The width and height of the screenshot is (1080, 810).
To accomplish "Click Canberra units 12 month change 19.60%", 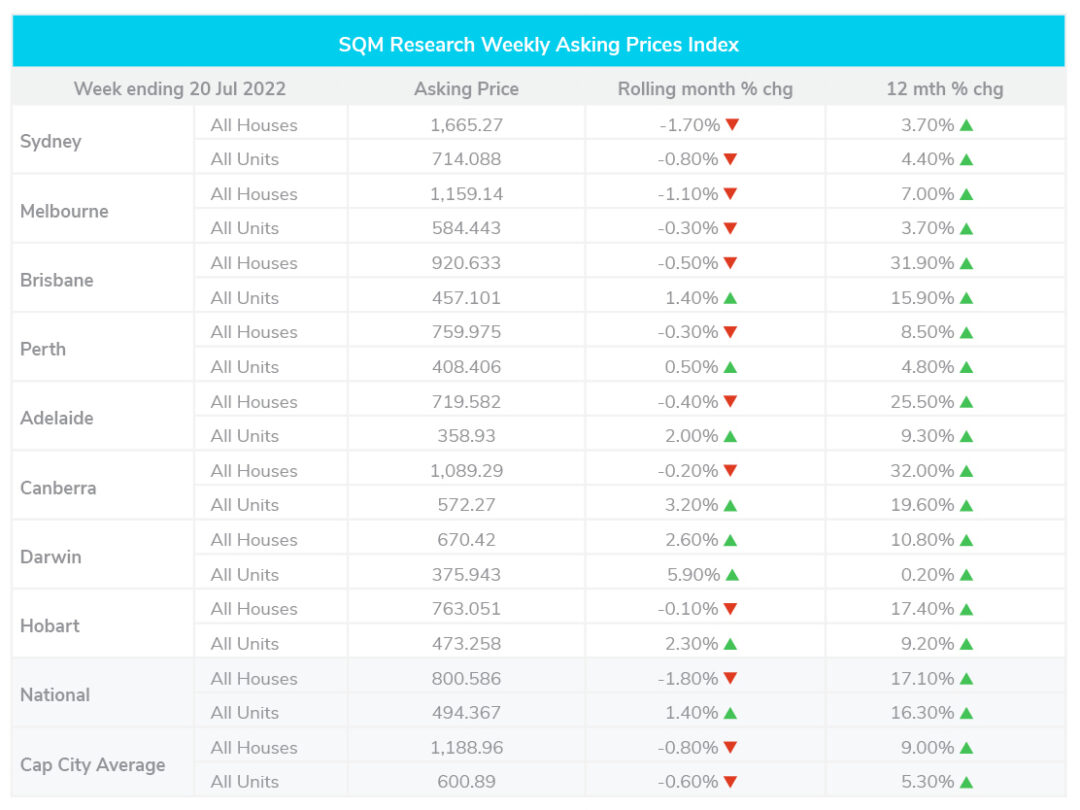I will coord(922,505).
